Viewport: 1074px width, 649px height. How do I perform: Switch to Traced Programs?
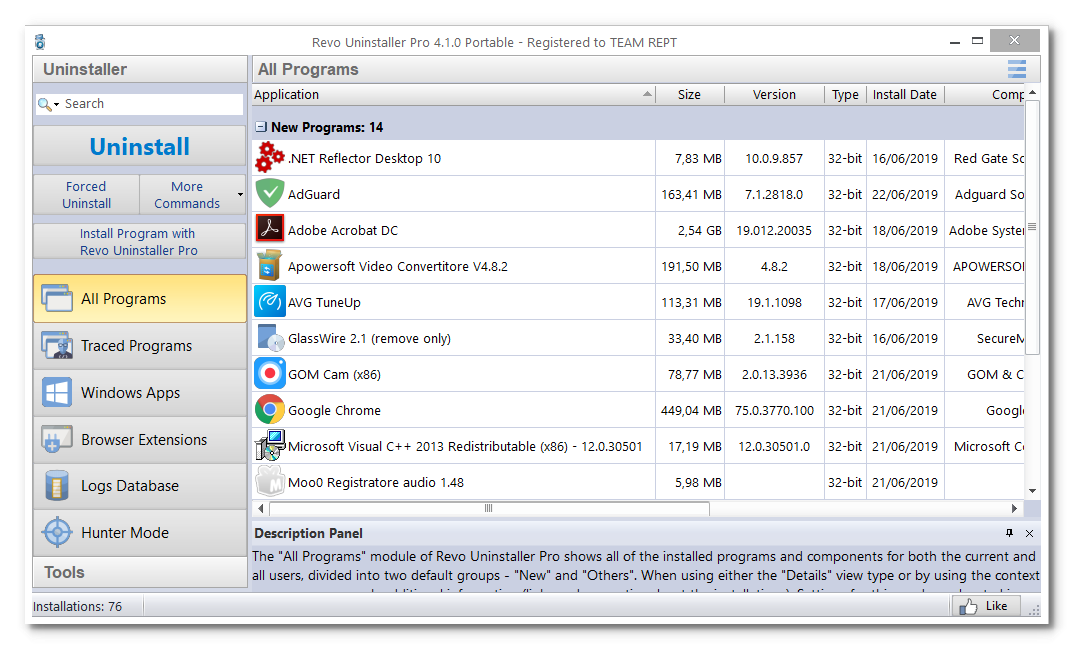(x=140, y=346)
